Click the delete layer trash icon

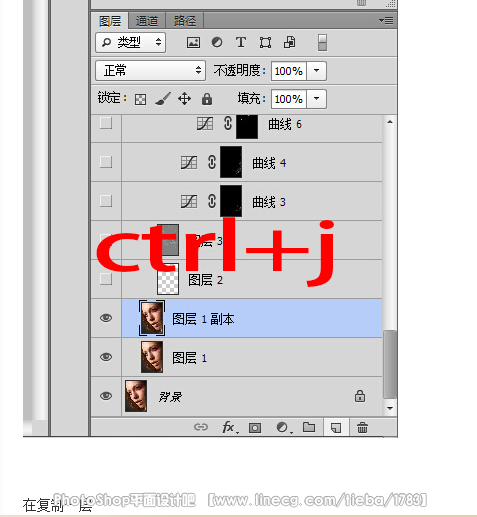[362, 427]
